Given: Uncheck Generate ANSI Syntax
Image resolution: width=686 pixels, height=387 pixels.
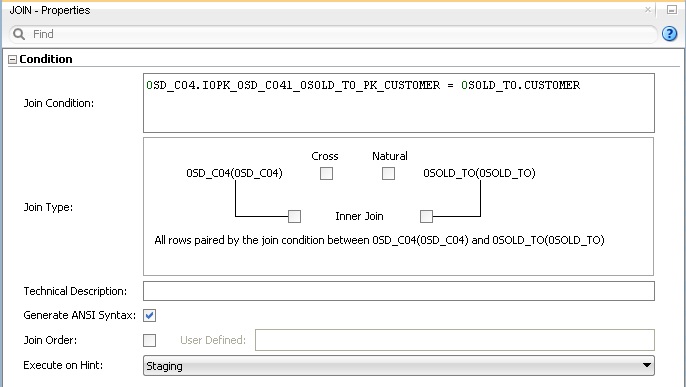Looking at the screenshot, I should (150, 315).
